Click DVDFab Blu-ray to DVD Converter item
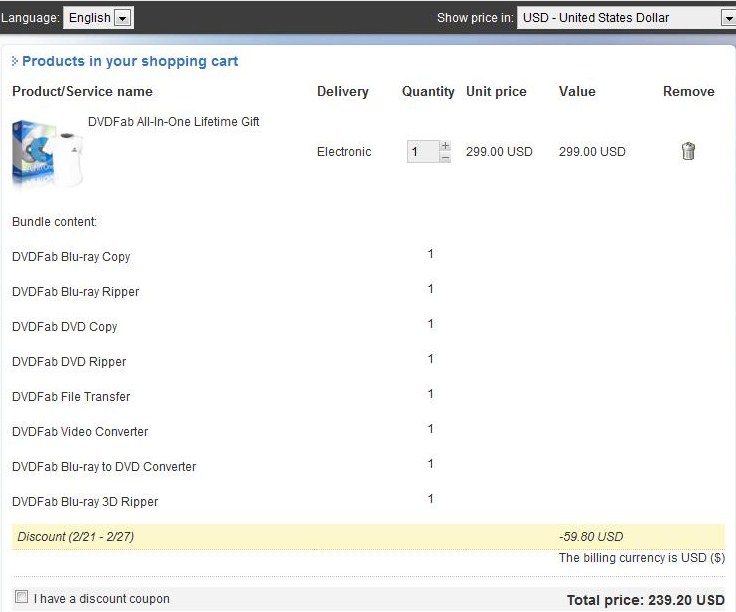This screenshot has width=736, height=612. [x=104, y=467]
